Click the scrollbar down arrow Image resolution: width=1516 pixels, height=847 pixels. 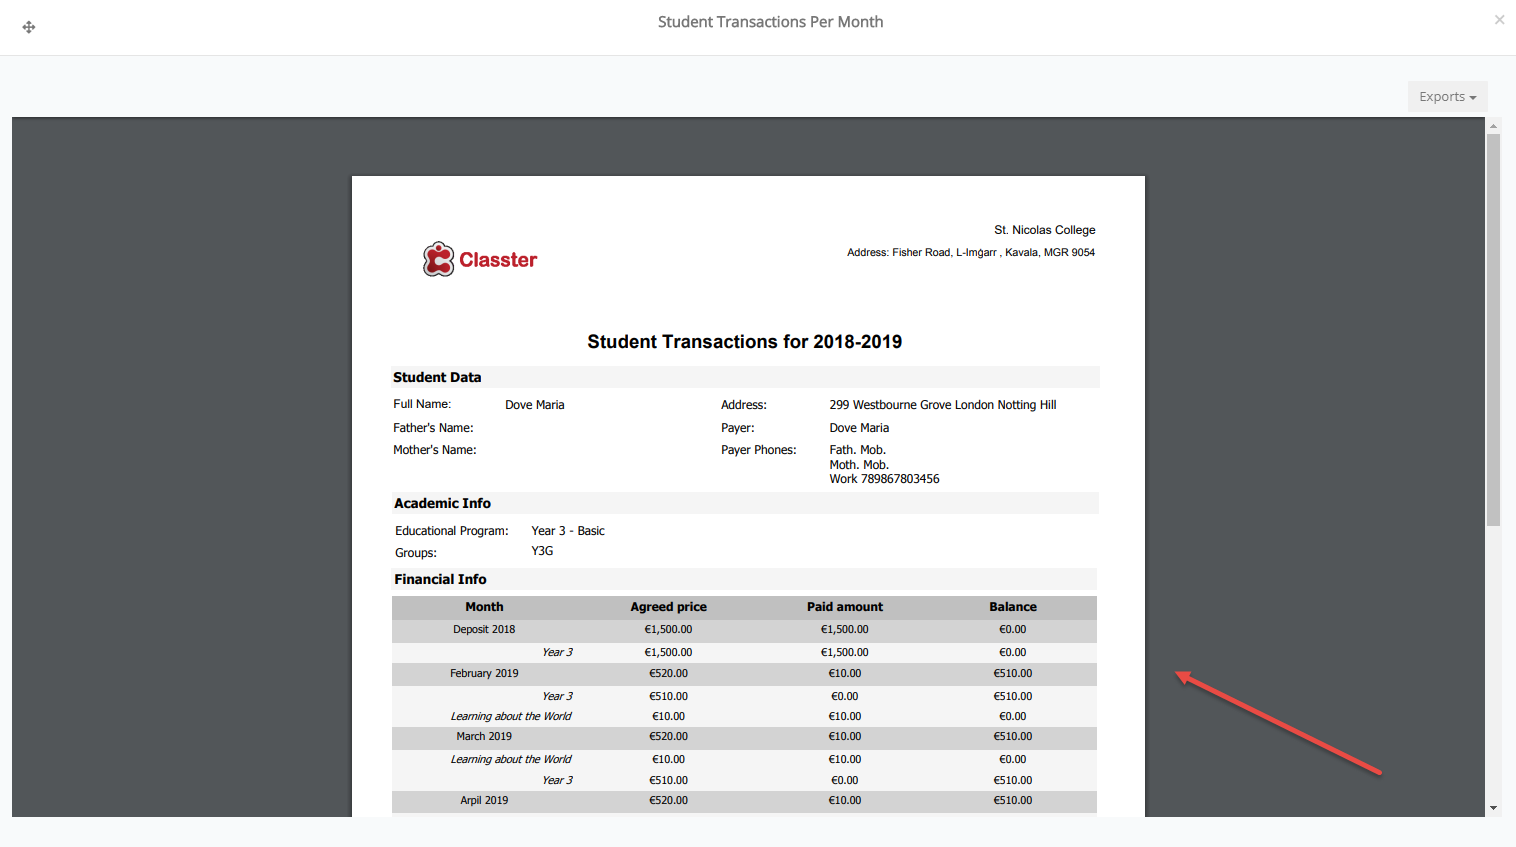click(x=1493, y=808)
